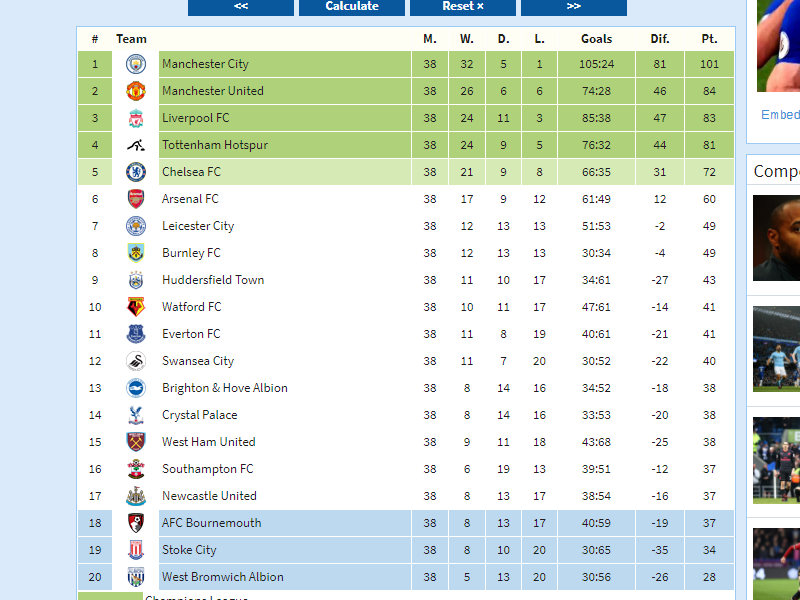Image resolution: width=800 pixels, height=600 pixels.
Task: Click the Watford FC club crest
Action: (x=136, y=307)
